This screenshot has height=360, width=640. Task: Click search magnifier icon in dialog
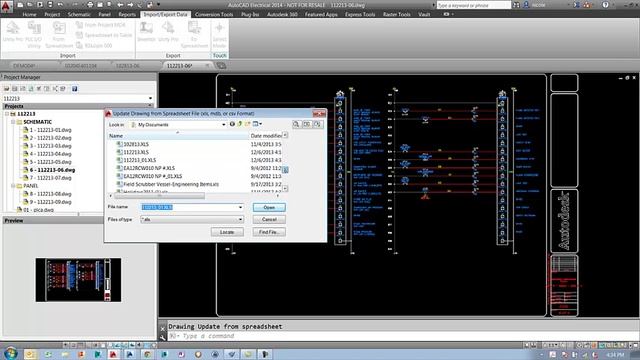pos(296,124)
